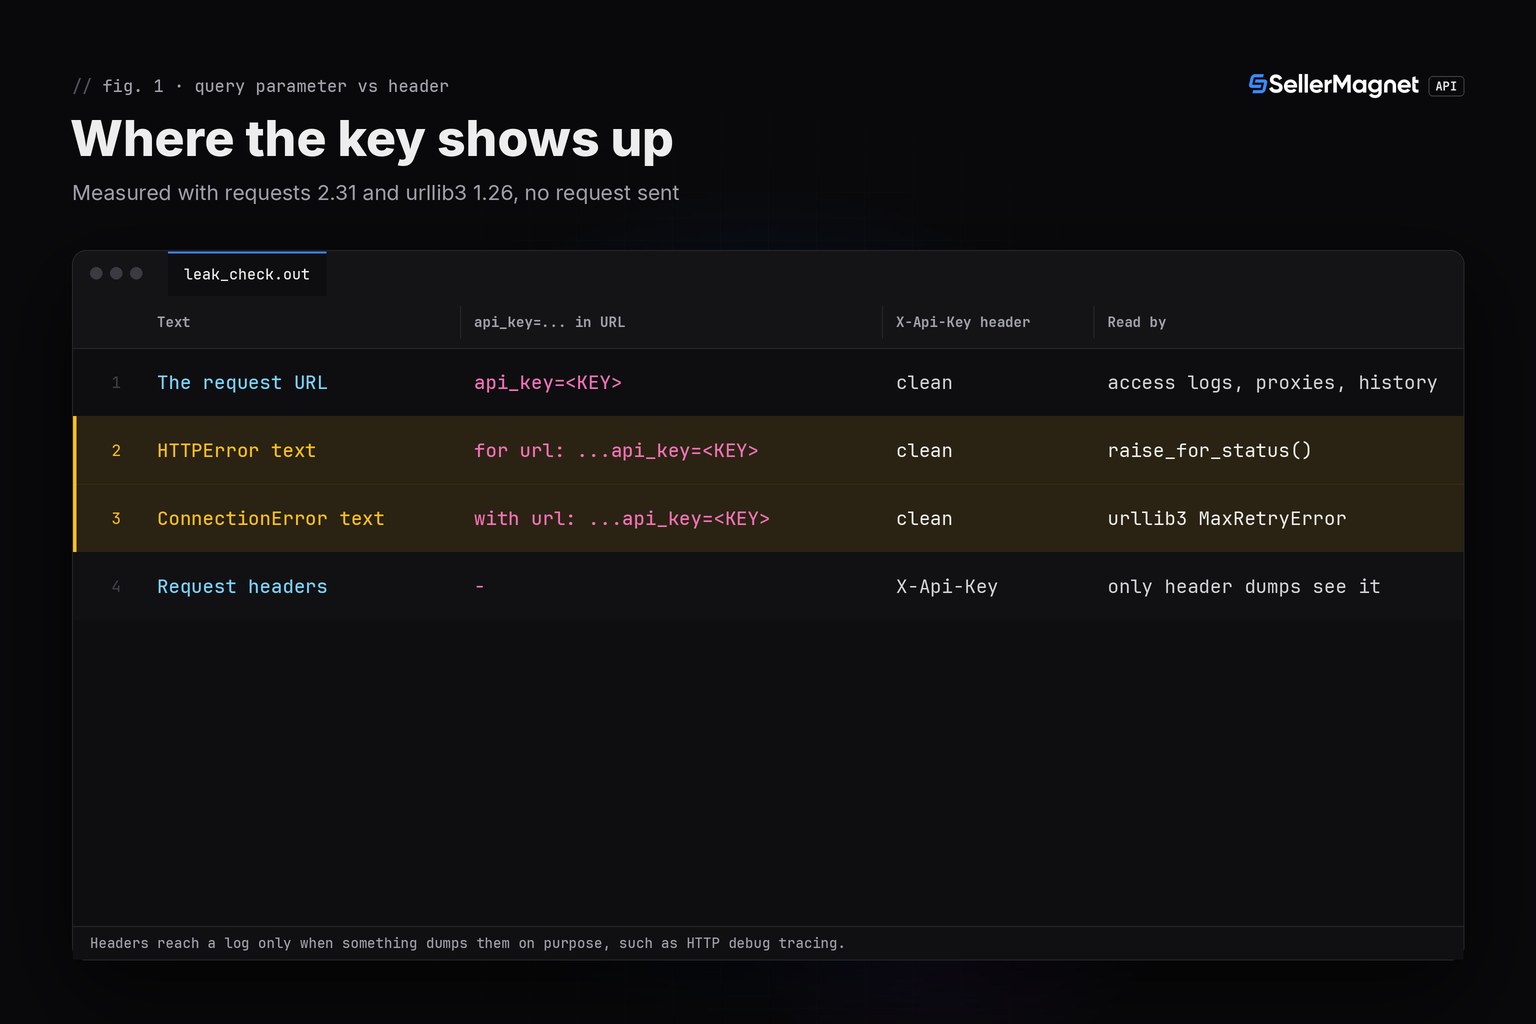
Task: Click the "// fig. 1 · query parameter vs header" caption
Action: click(260, 86)
